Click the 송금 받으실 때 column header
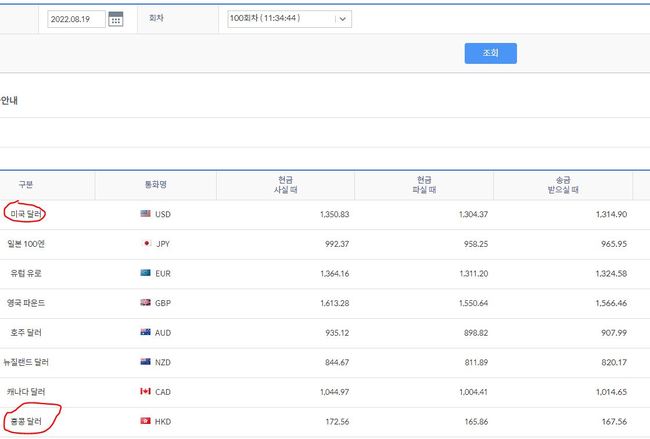Image resolution: width=650 pixels, height=439 pixels. coord(563,185)
